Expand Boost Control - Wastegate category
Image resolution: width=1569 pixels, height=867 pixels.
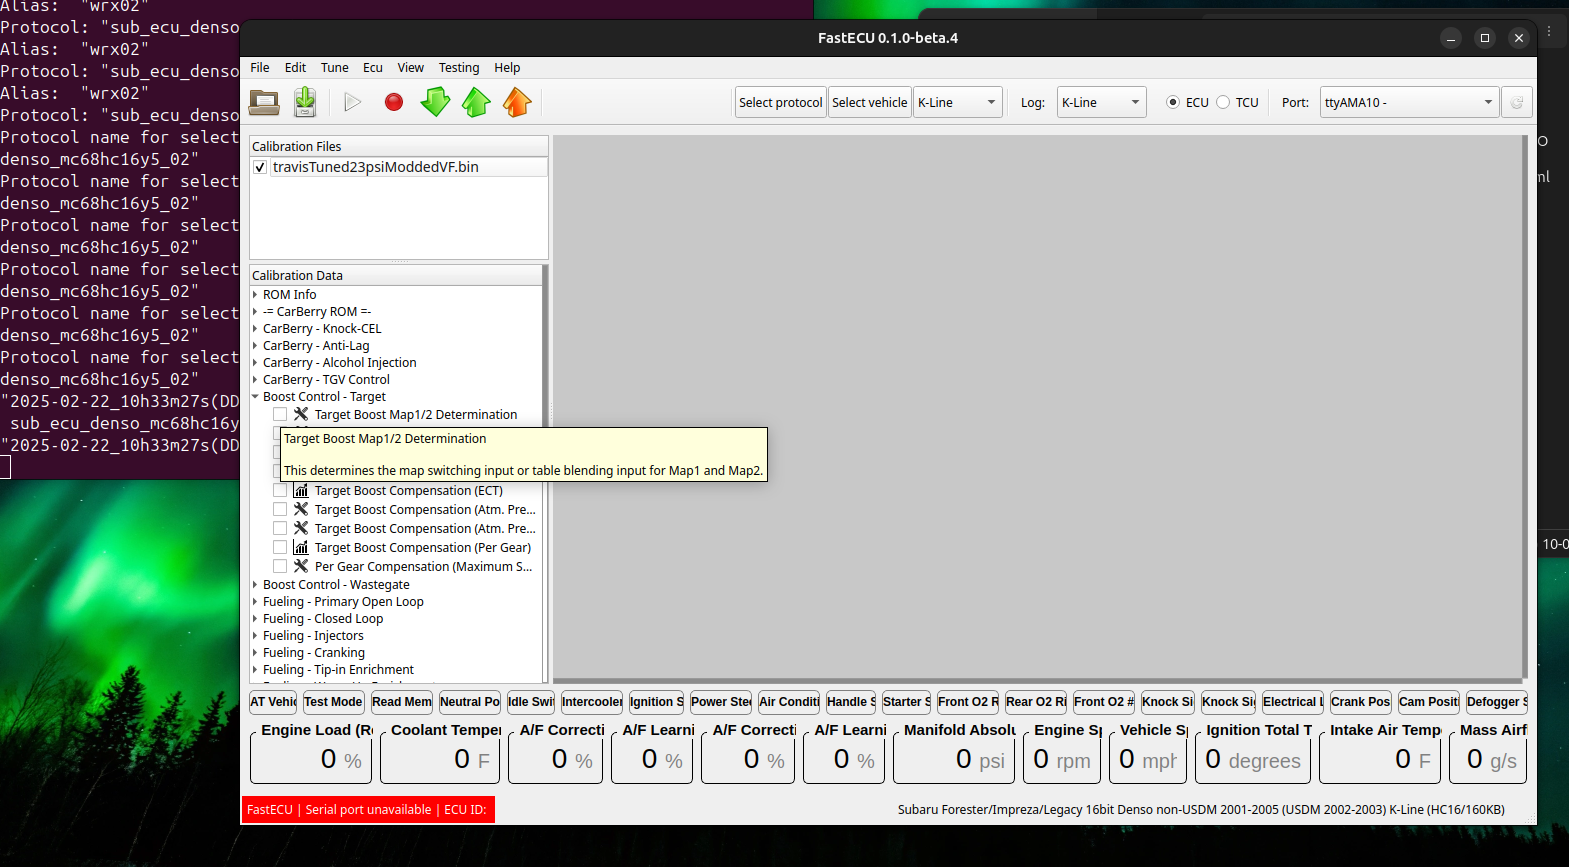(x=255, y=585)
